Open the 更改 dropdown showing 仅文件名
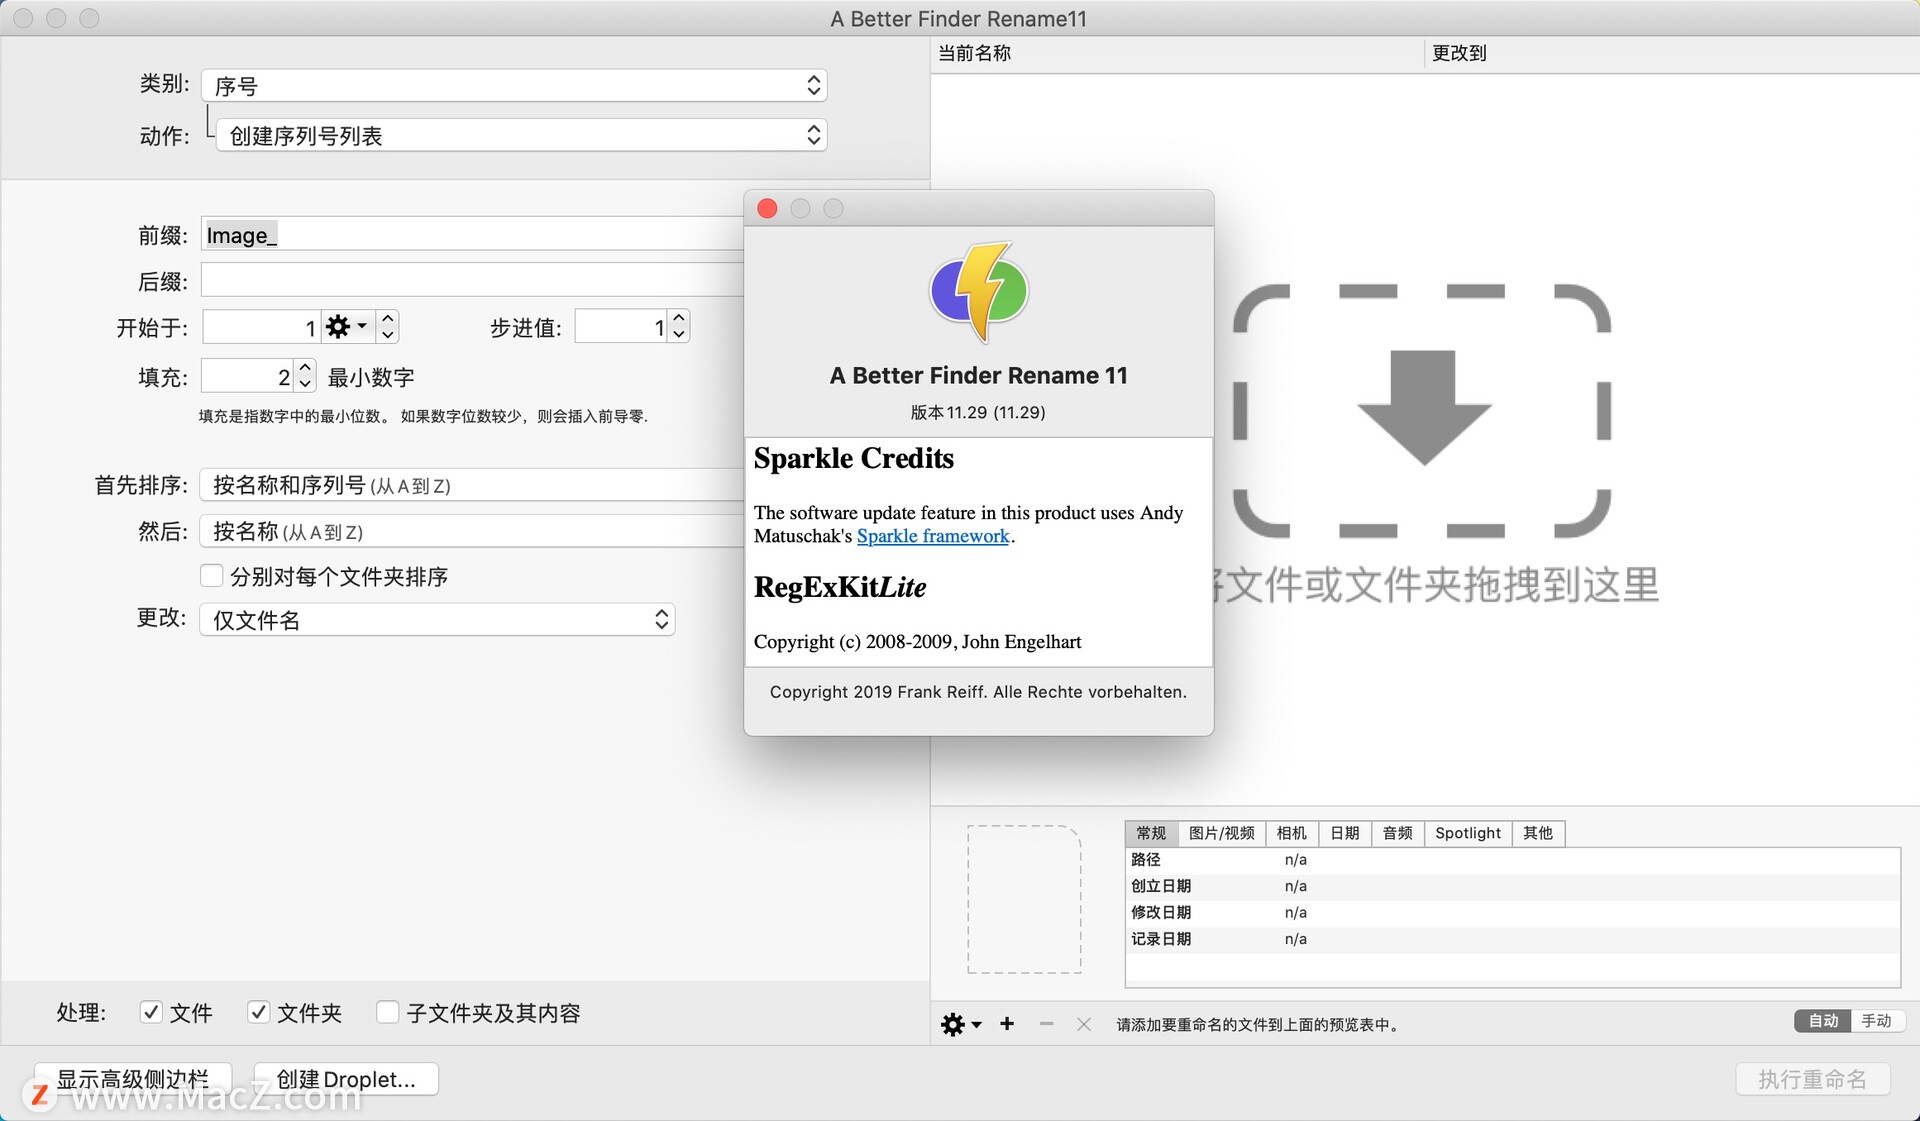The width and height of the screenshot is (1920, 1121). (436, 619)
